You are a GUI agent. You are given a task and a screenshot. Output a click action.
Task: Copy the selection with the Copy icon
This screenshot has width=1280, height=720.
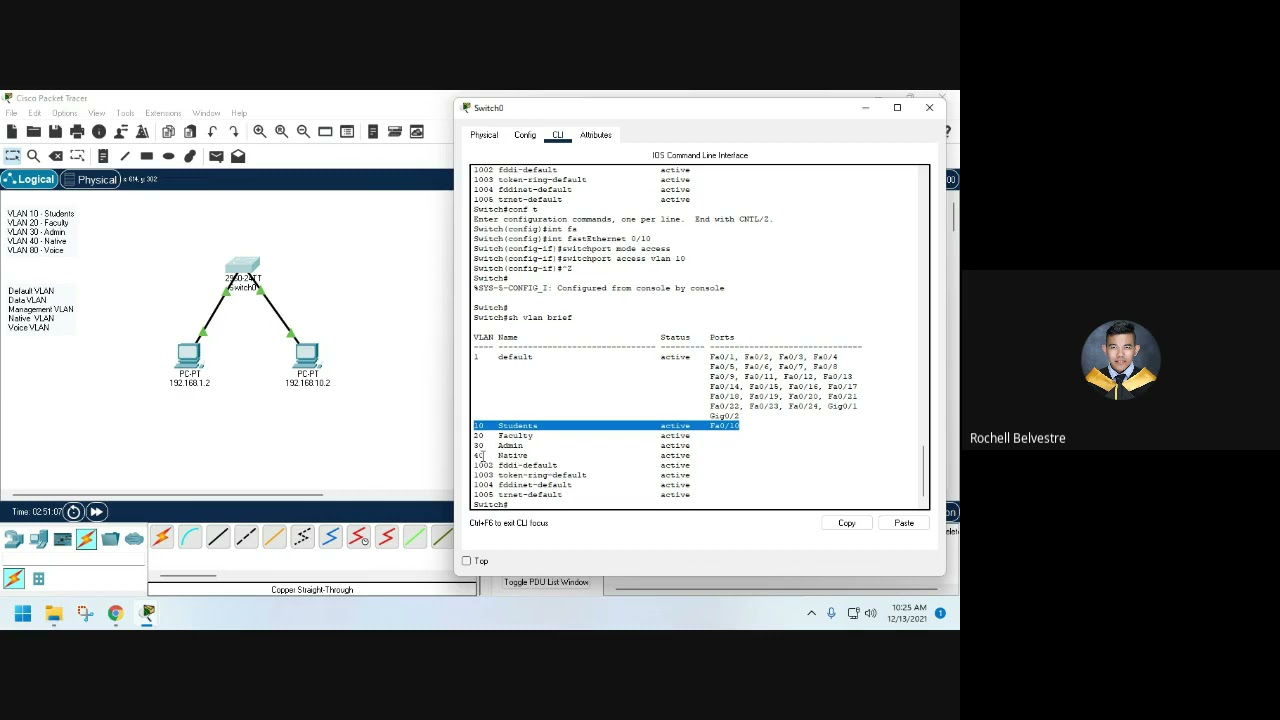168,132
